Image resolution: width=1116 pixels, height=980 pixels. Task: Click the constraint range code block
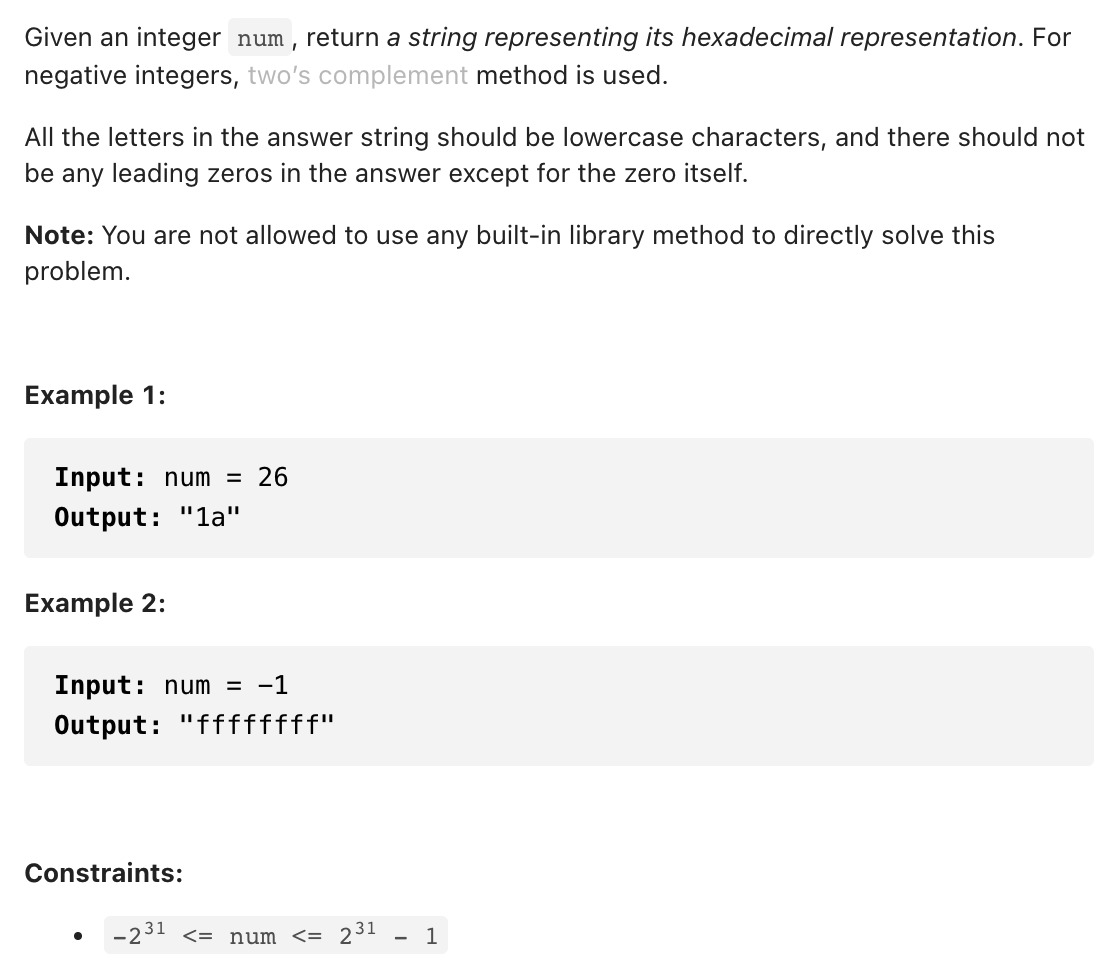(x=275, y=935)
